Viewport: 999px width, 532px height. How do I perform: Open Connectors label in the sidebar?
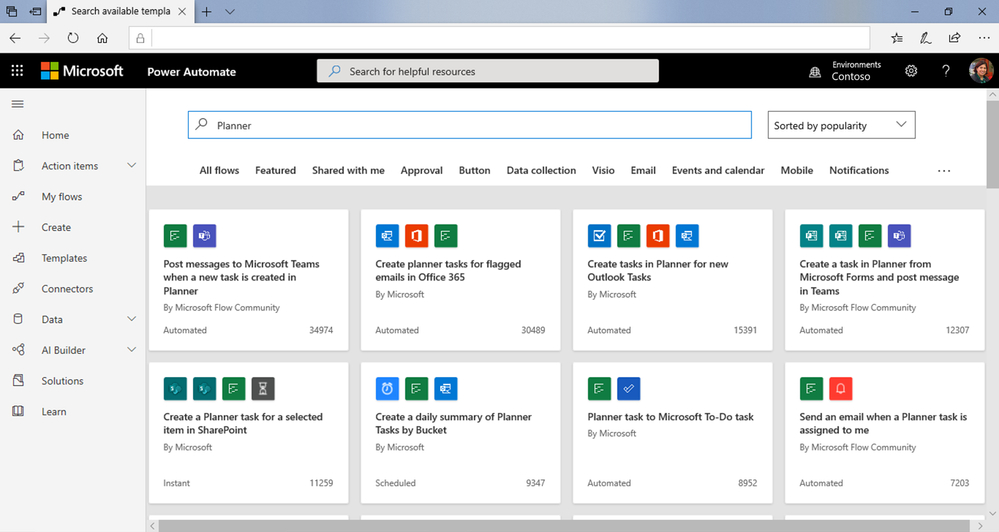(67, 289)
